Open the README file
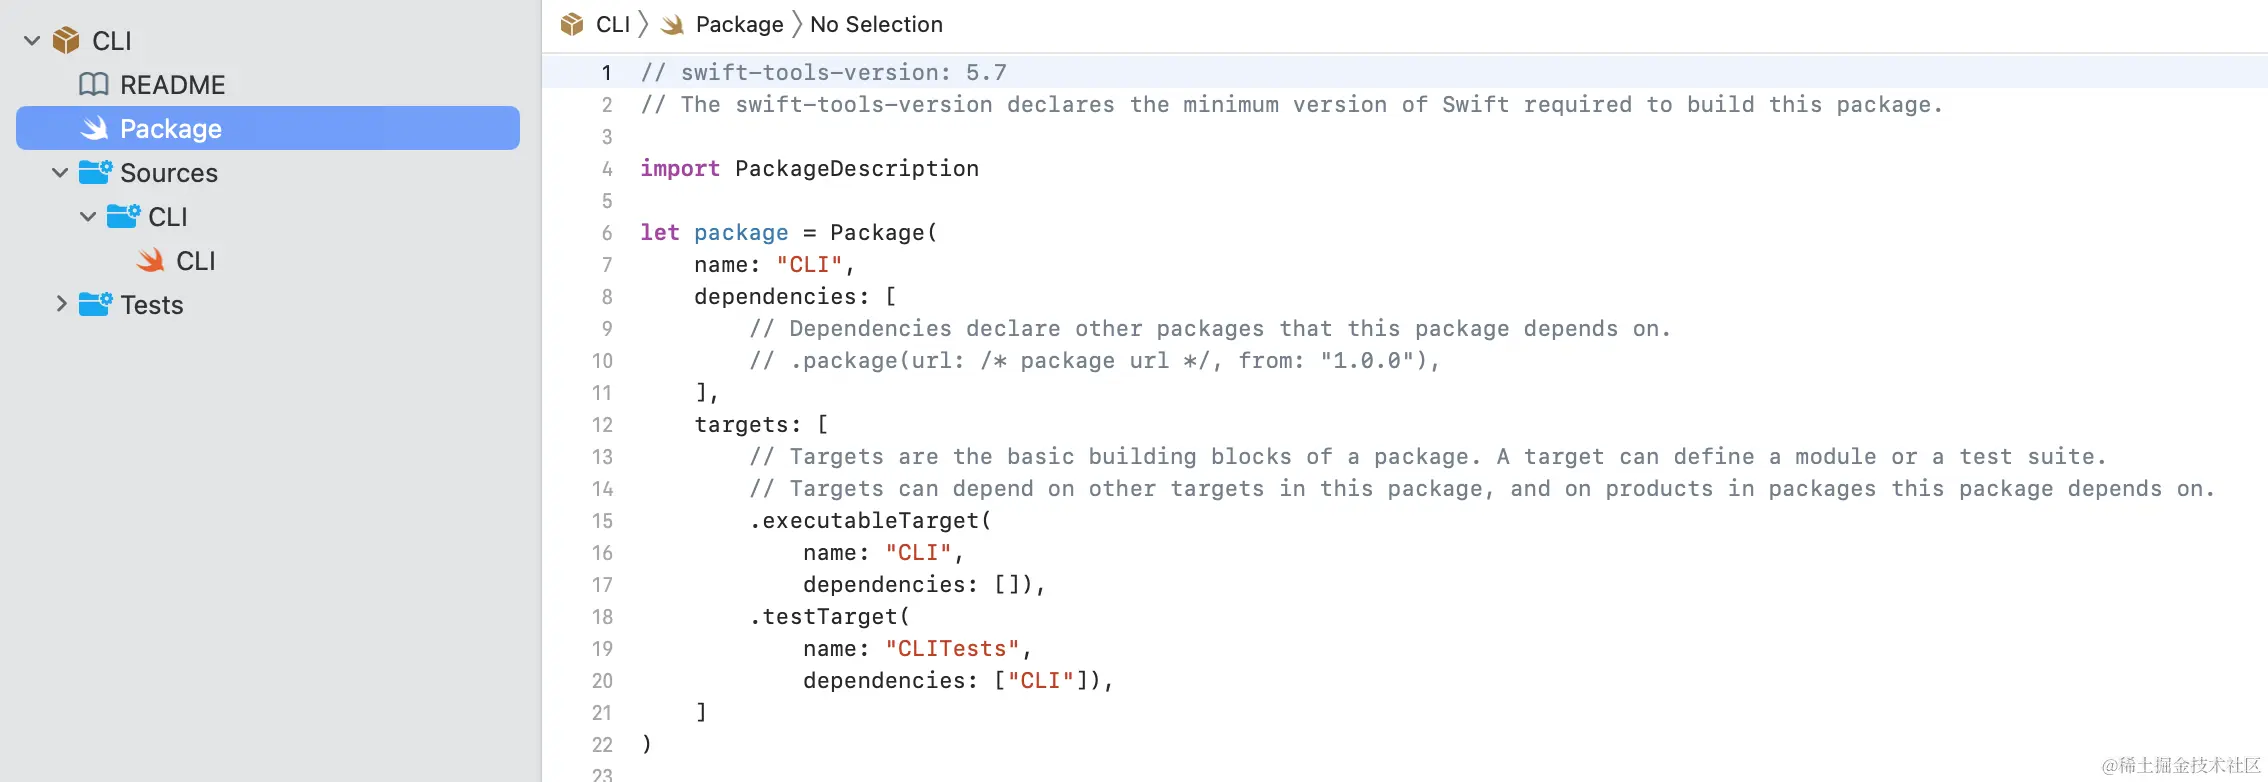 172,85
